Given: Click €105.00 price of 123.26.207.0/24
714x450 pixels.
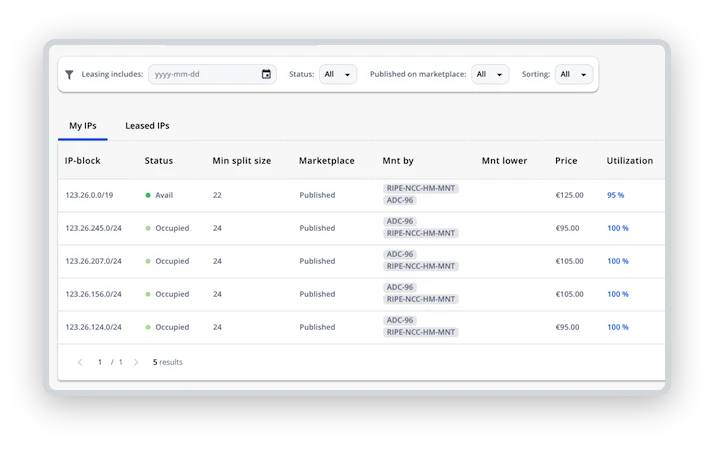Looking at the screenshot, I should (x=569, y=261).
